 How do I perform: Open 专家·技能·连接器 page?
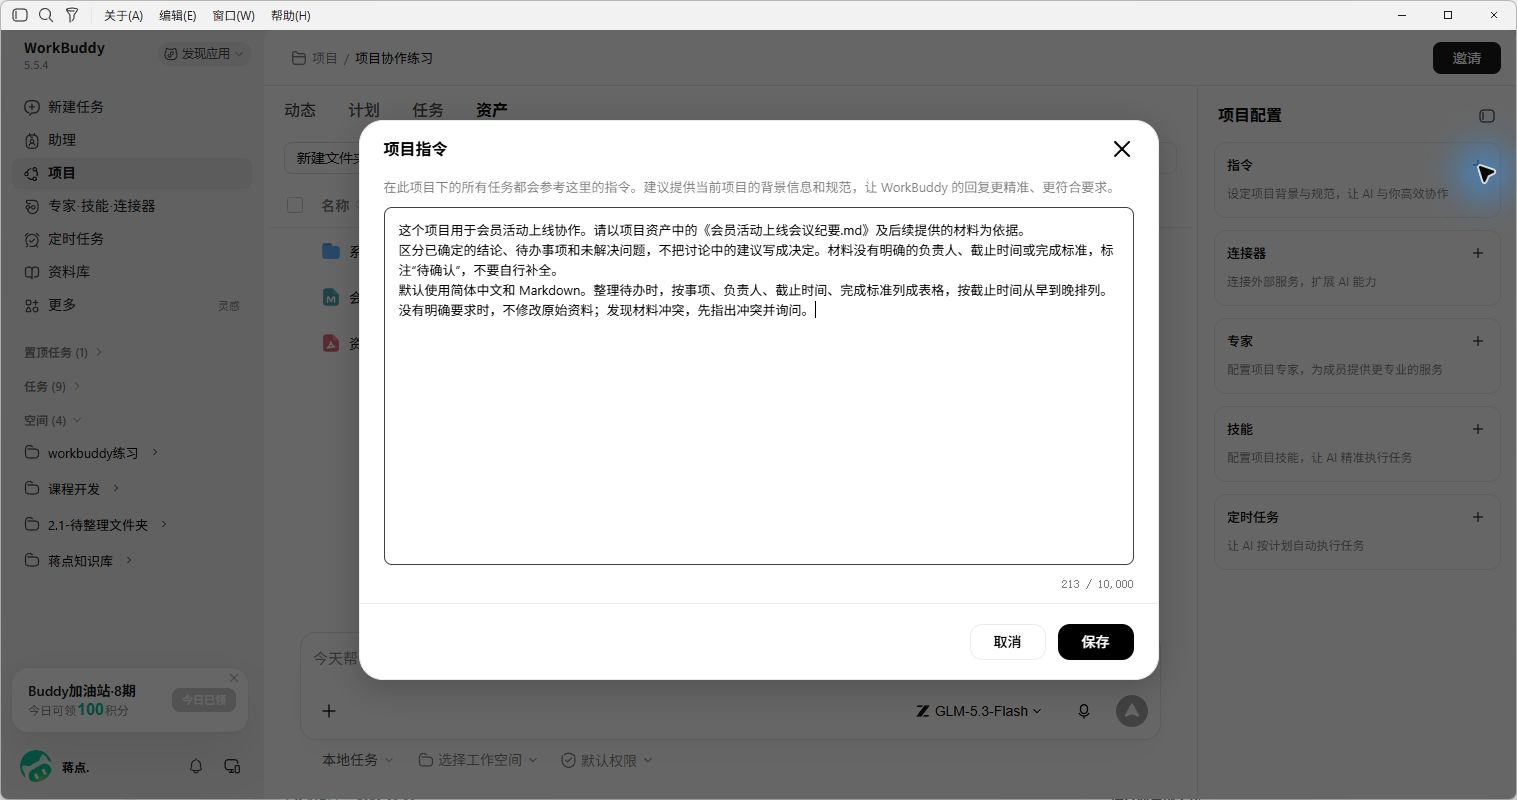[132, 206]
